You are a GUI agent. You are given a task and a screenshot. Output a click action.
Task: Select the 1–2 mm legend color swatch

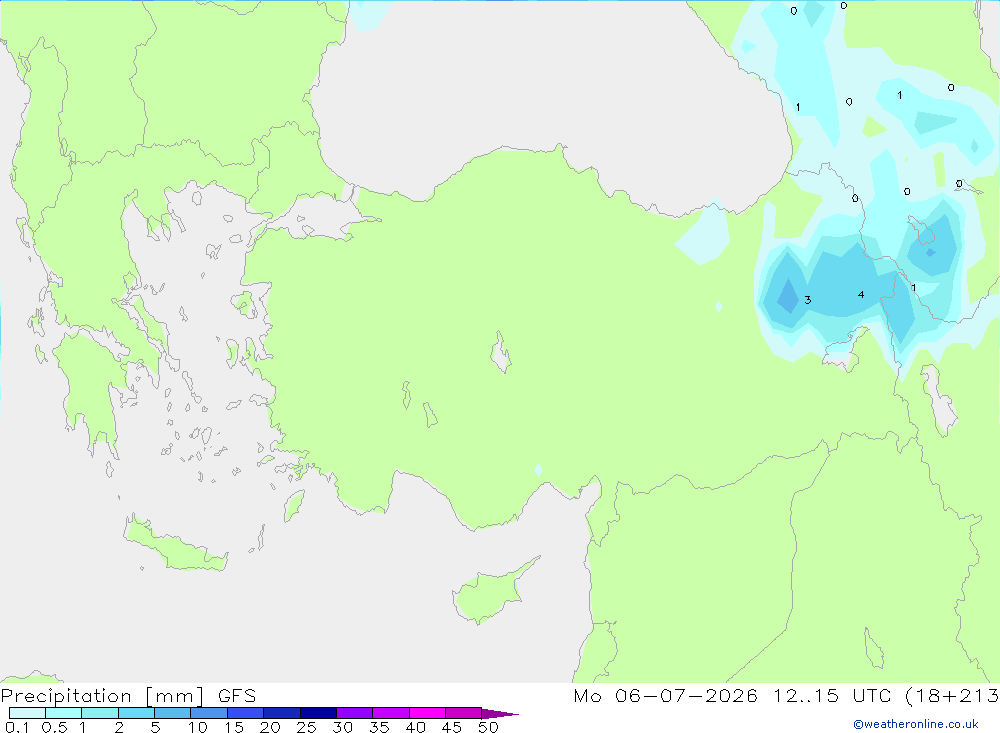click(x=100, y=713)
